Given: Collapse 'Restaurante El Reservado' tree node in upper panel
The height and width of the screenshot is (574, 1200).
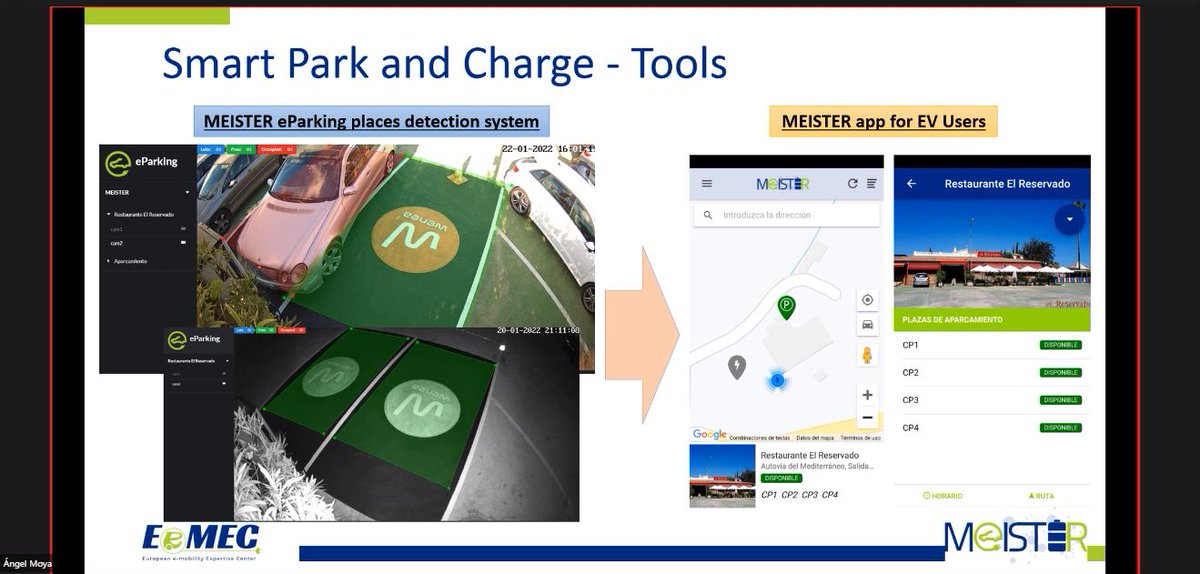Looking at the screenshot, I should tap(108, 215).
